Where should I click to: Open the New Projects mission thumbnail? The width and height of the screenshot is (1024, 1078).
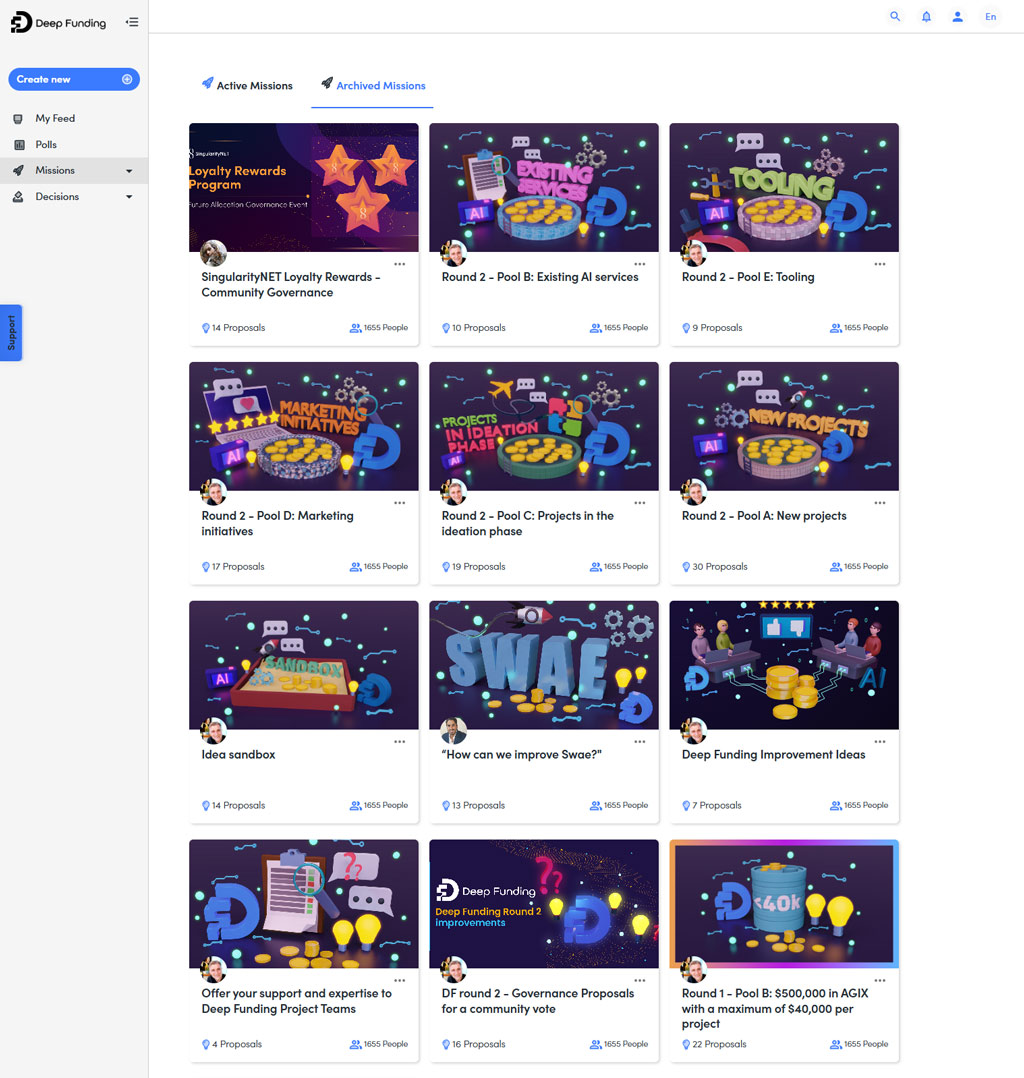(784, 426)
